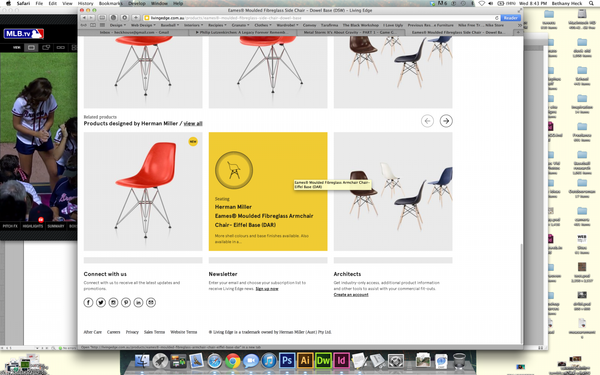Open the Careers footer link
This screenshot has height=375, width=600.
click(x=113, y=332)
